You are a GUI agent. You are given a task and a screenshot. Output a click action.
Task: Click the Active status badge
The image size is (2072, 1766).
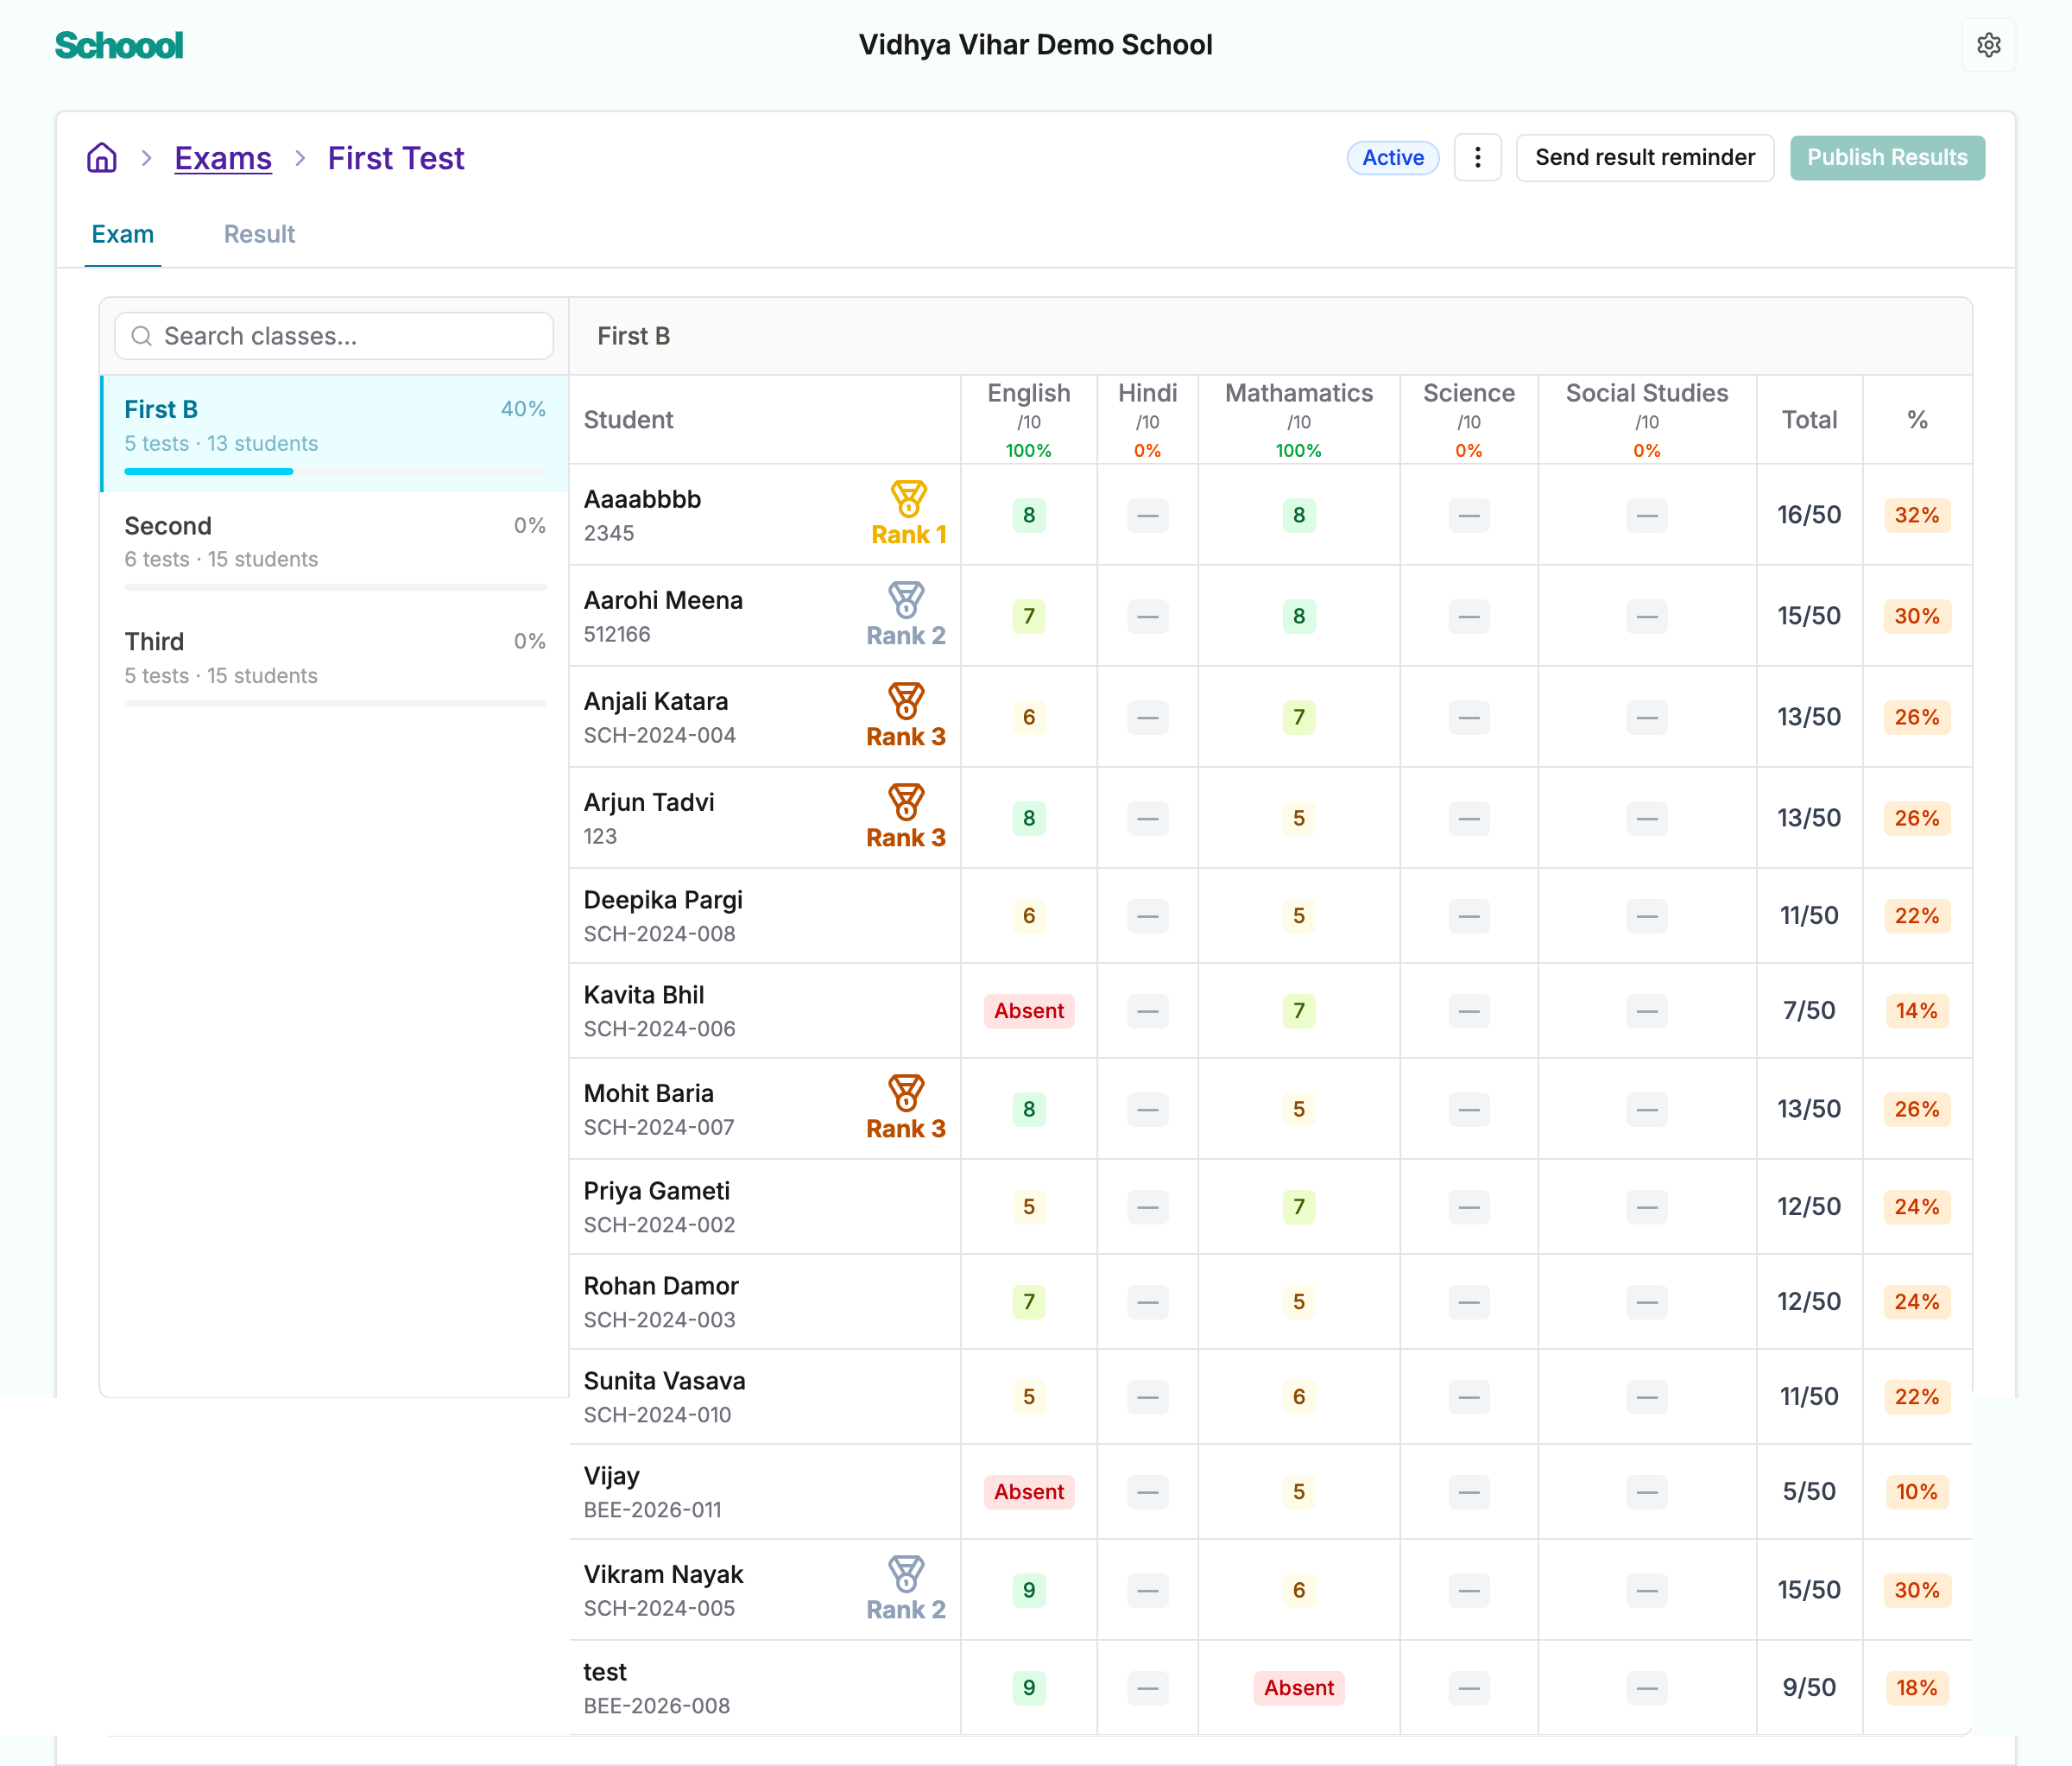coord(1393,158)
